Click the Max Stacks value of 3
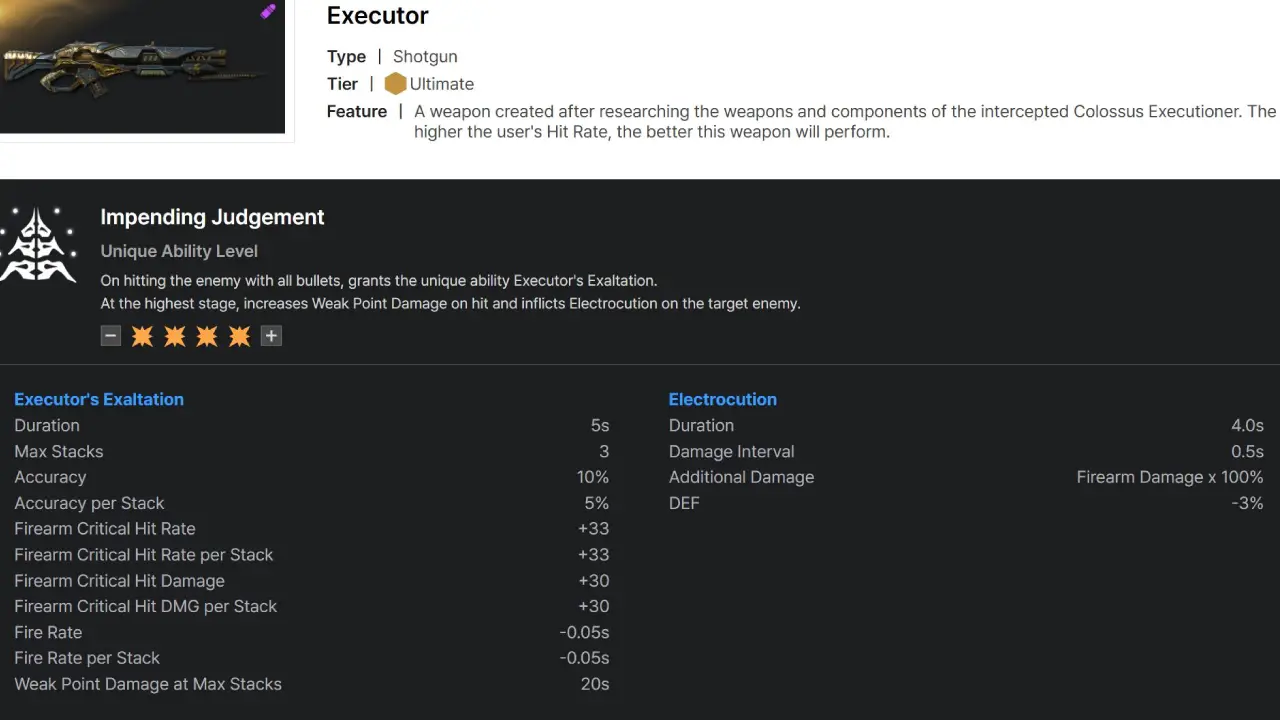Viewport: 1280px width, 720px height. click(605, 451)
